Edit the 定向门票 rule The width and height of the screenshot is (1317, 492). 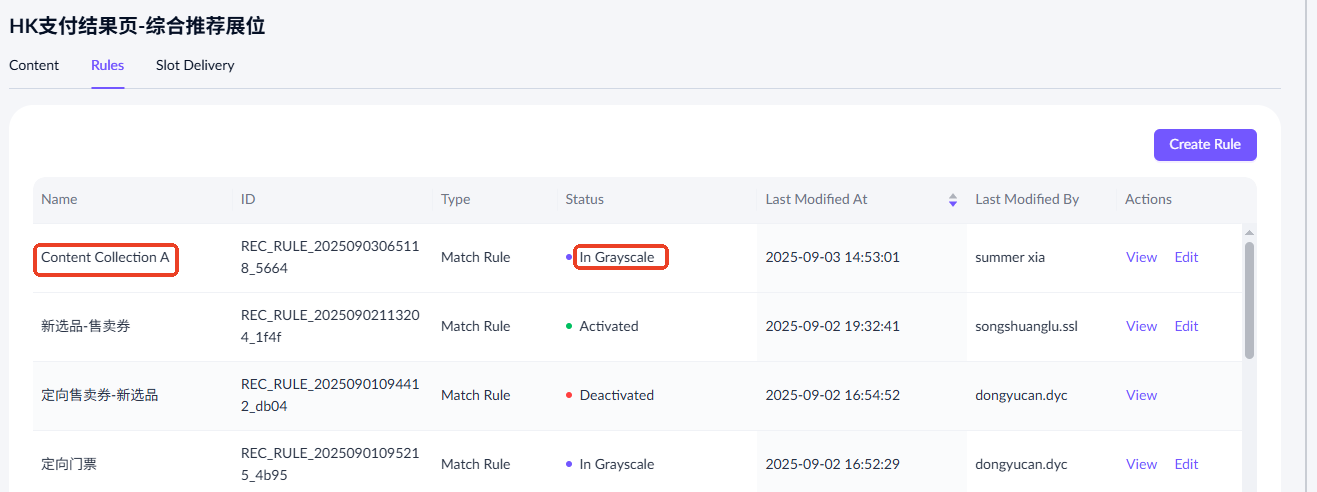pyautogui.click(x=1186, y=465)
